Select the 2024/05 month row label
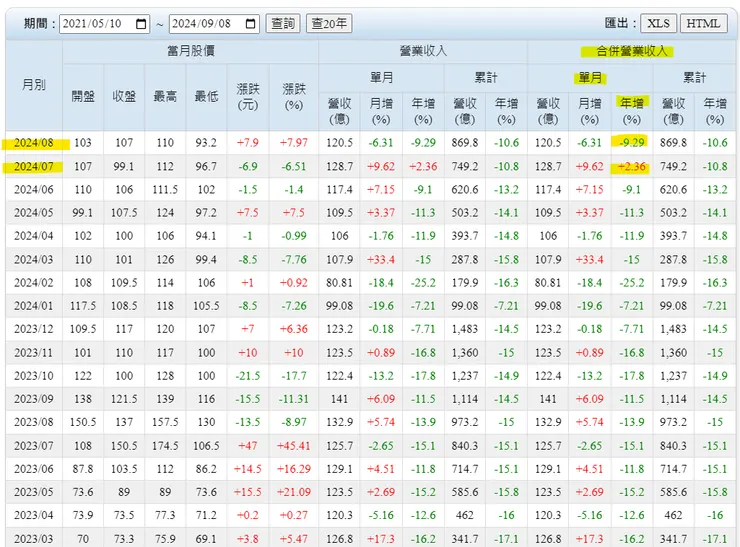 coord(34,213)
